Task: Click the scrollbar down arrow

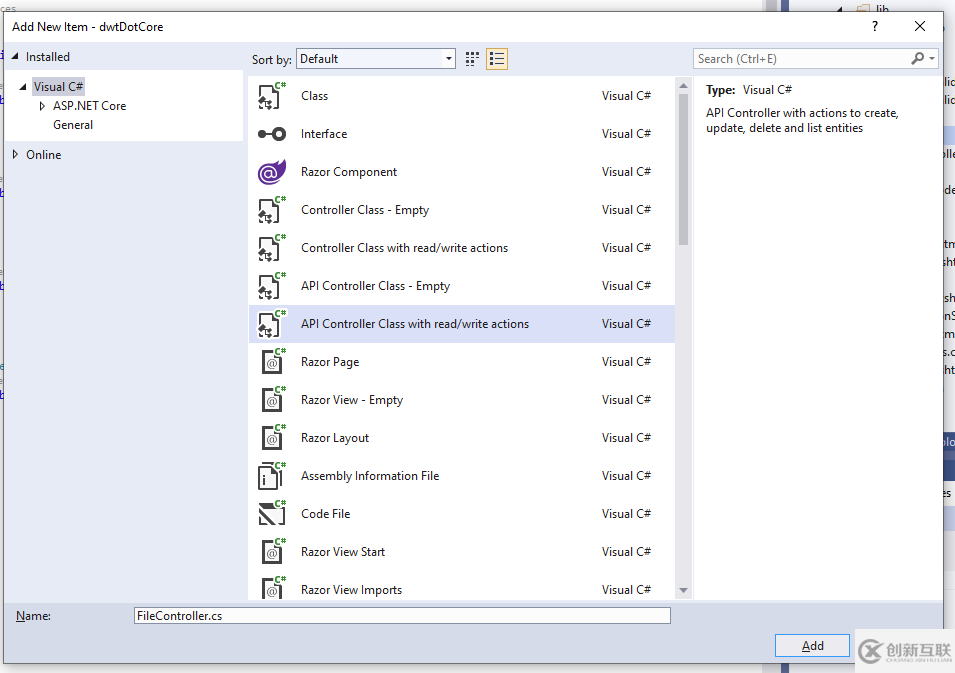Action: 683,590
